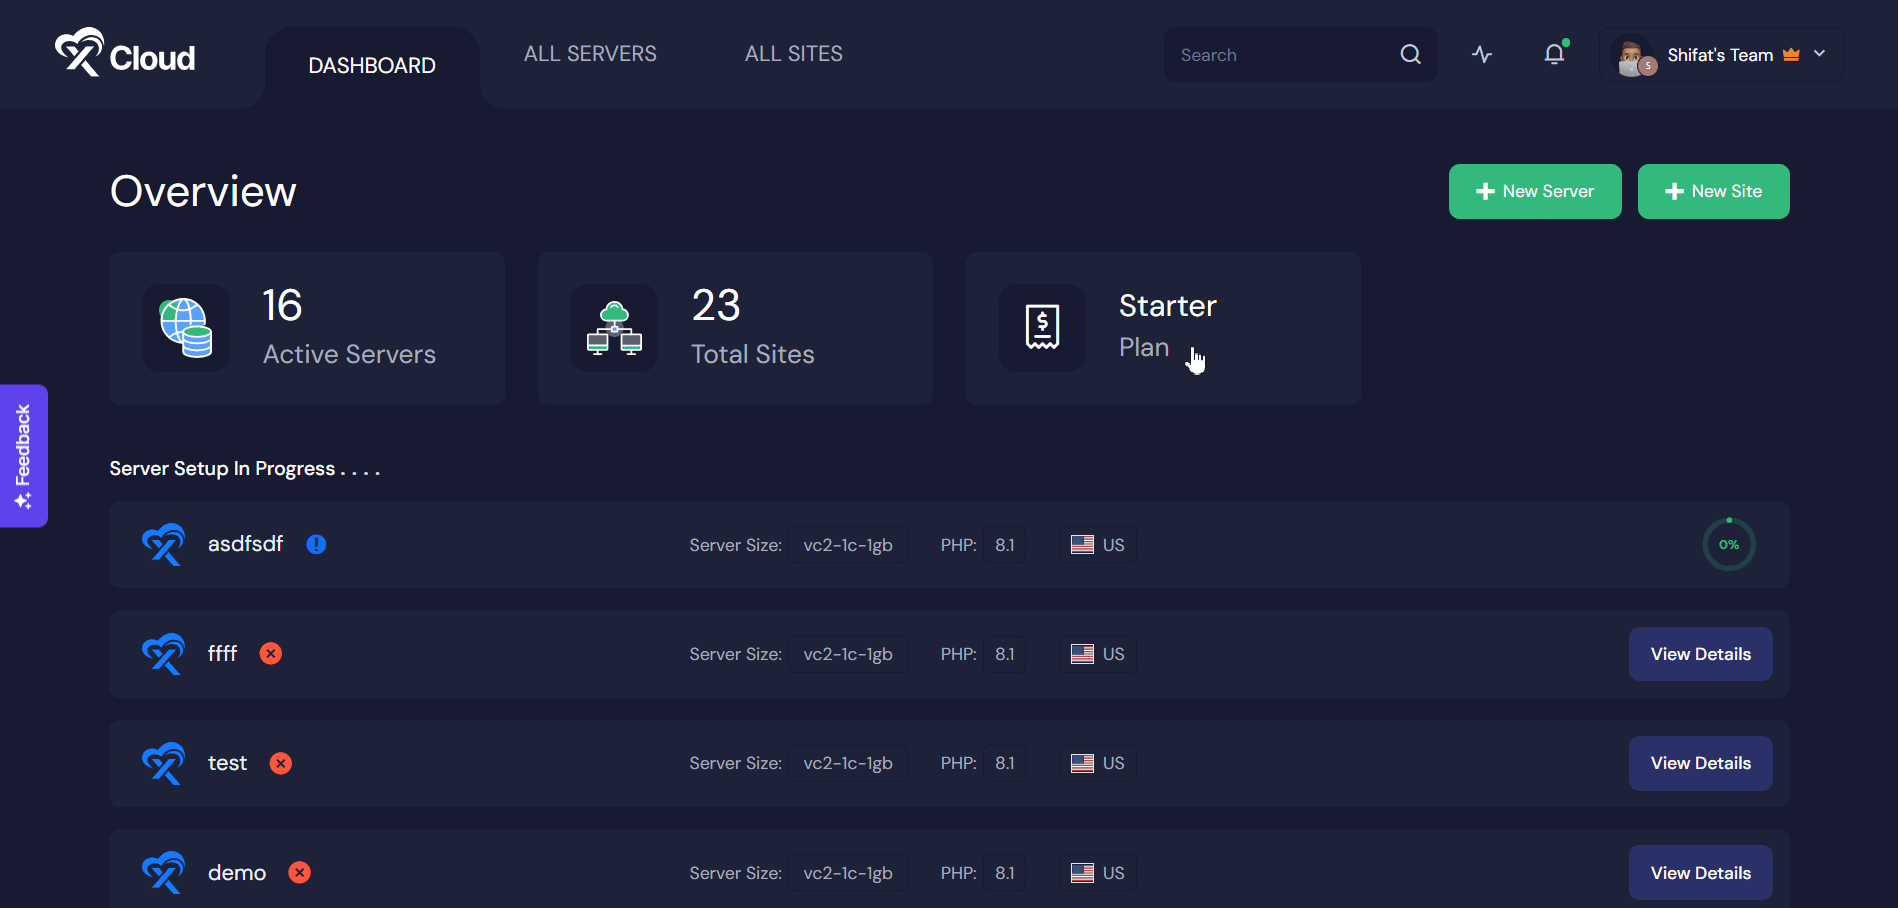Expand the Shifat's Team account dropdown
This screenshot has width=1898, height=908.
tap(1820, 54)
